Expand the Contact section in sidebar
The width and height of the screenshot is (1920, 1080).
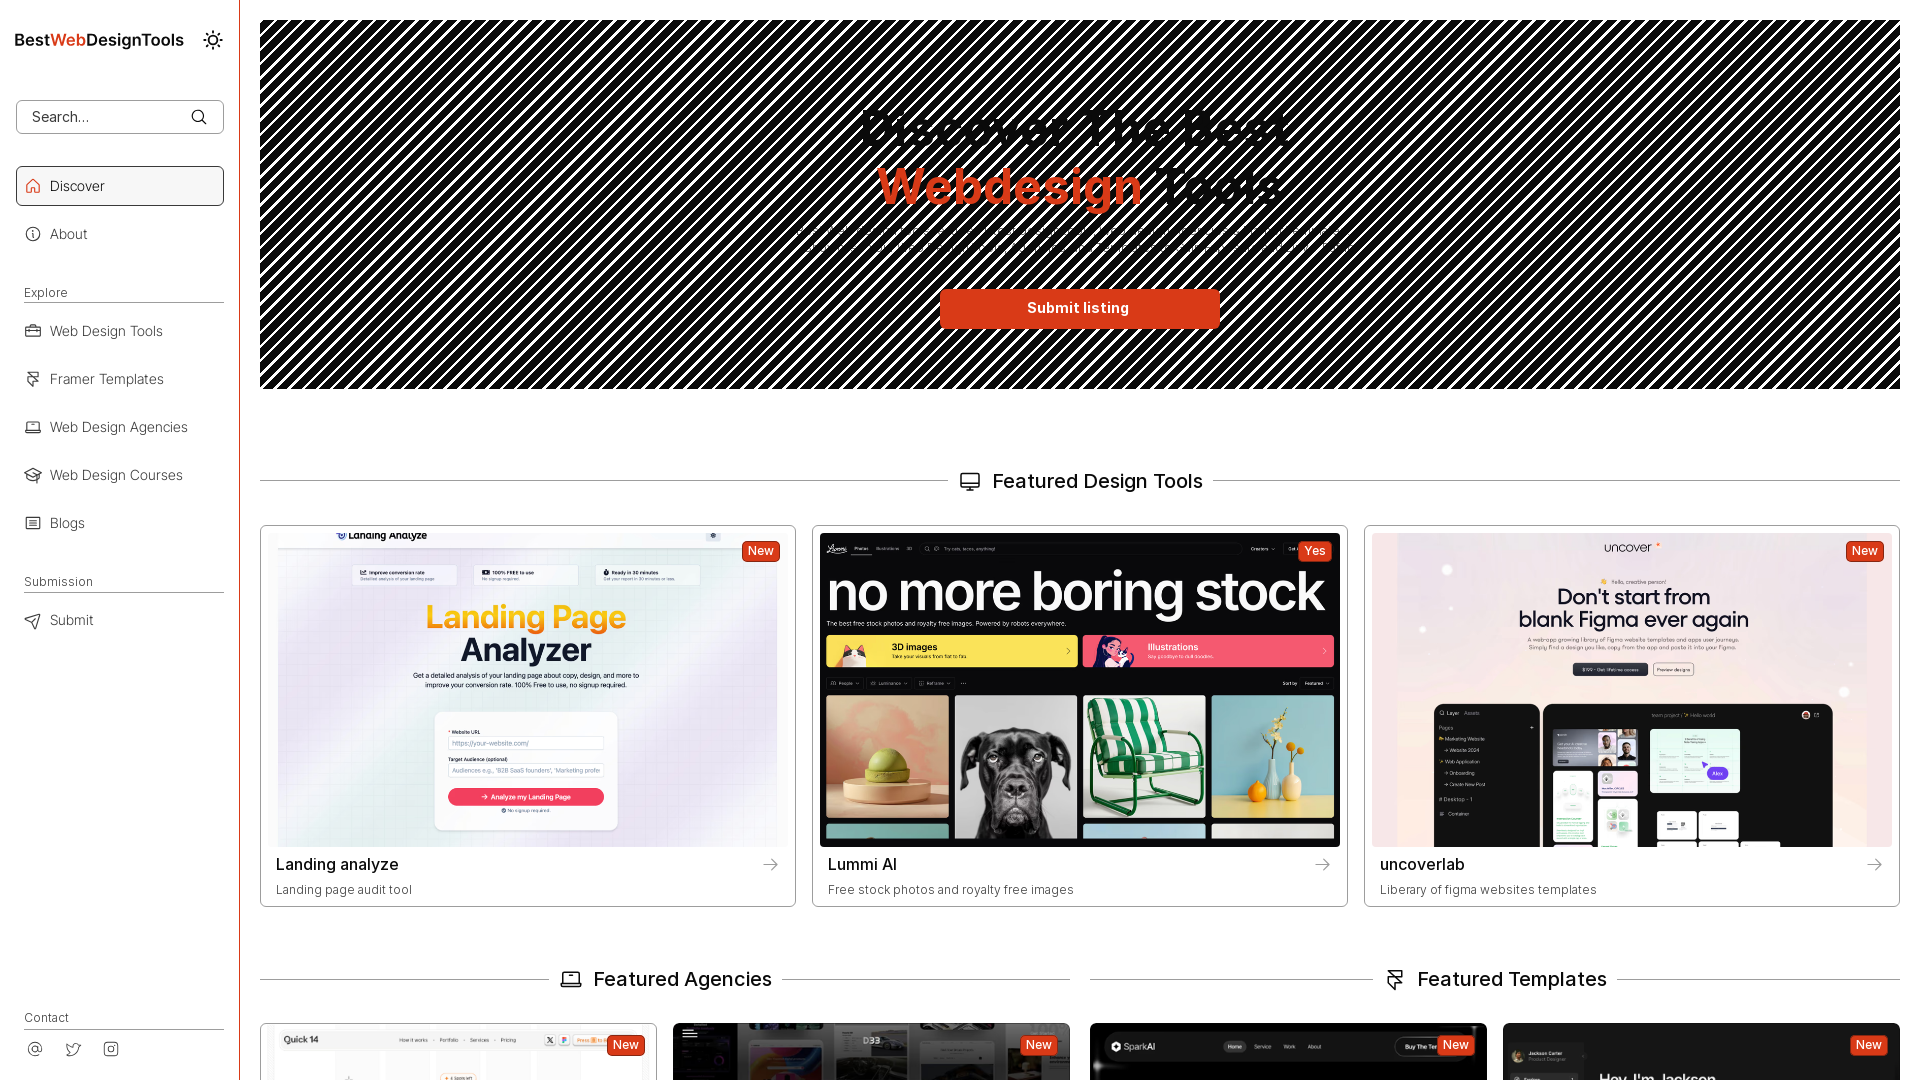tap(46, 1015)
